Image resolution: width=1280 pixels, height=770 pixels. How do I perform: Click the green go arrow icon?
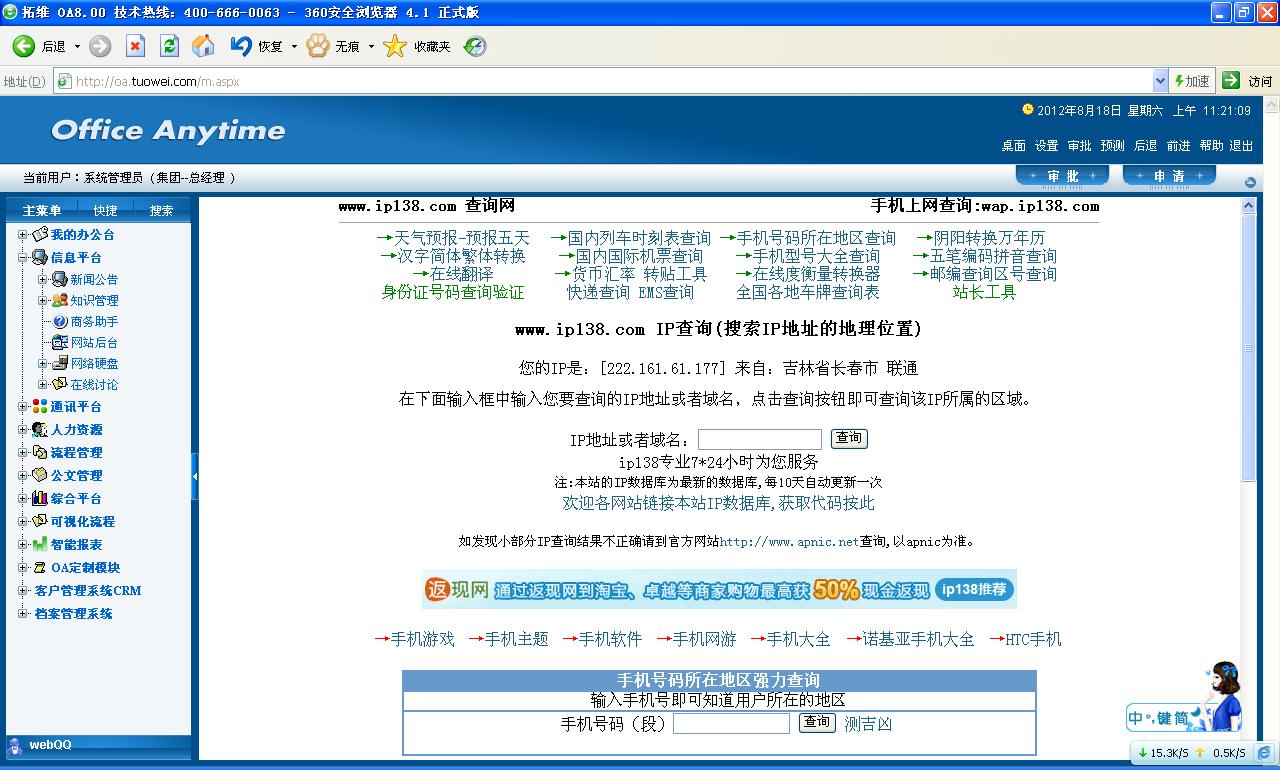point(1232,81)
